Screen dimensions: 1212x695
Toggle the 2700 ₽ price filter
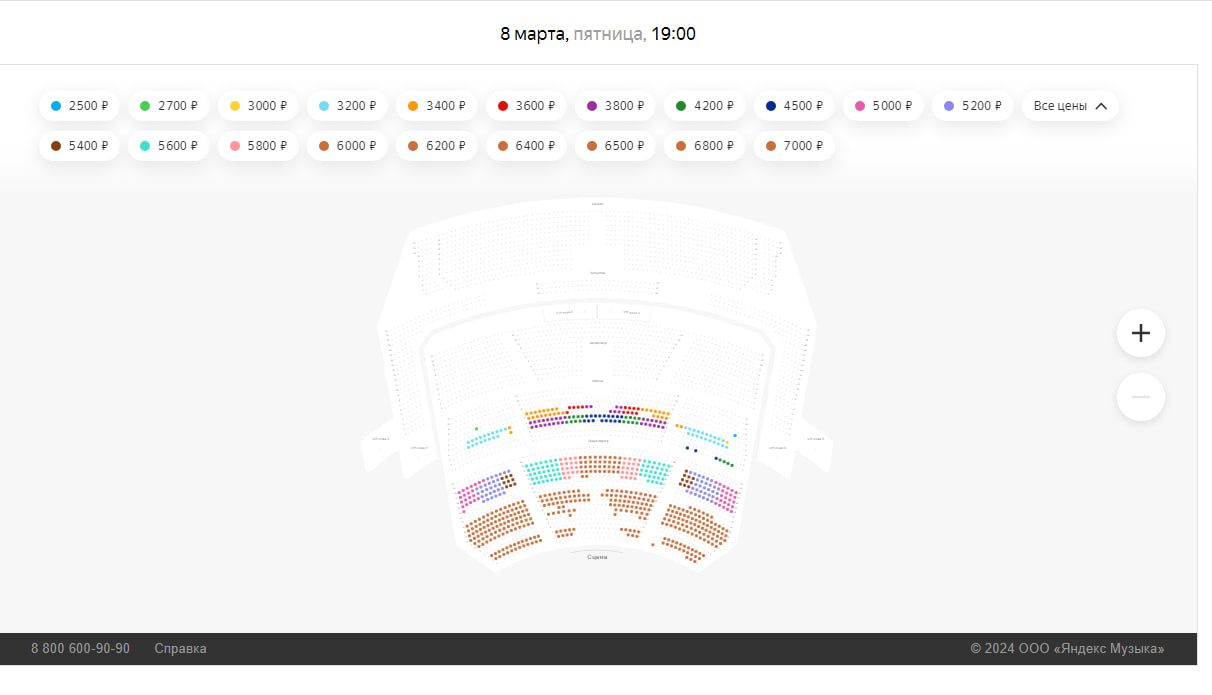[x=168, y=106]
